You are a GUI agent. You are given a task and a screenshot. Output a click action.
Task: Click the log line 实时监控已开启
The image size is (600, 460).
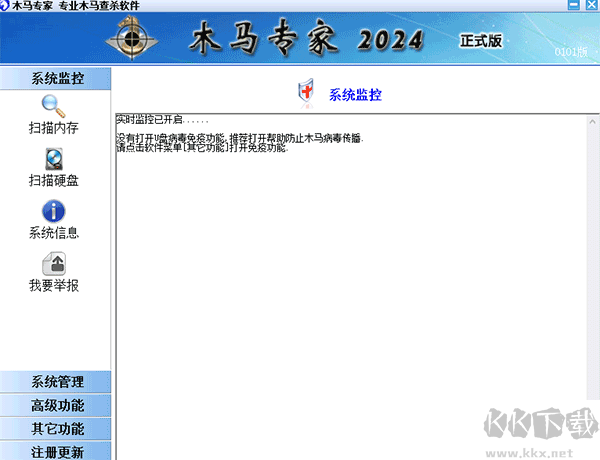162,119
